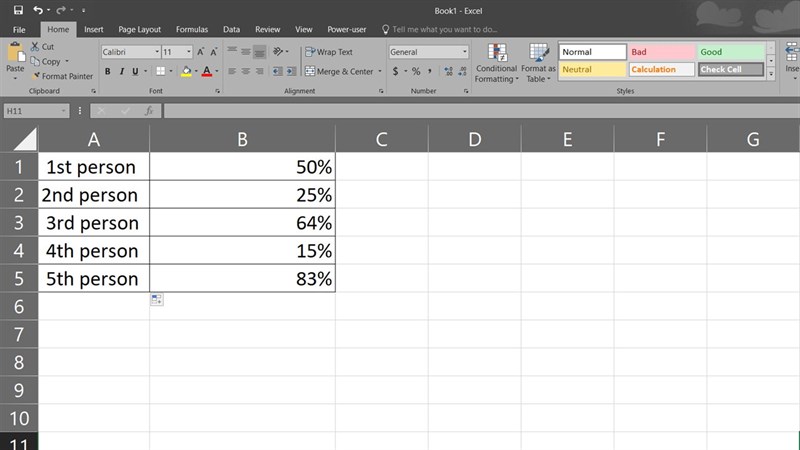Click the Auto Fill Options icon below table
Screen dimensions: 800x450
pos(157,299)
